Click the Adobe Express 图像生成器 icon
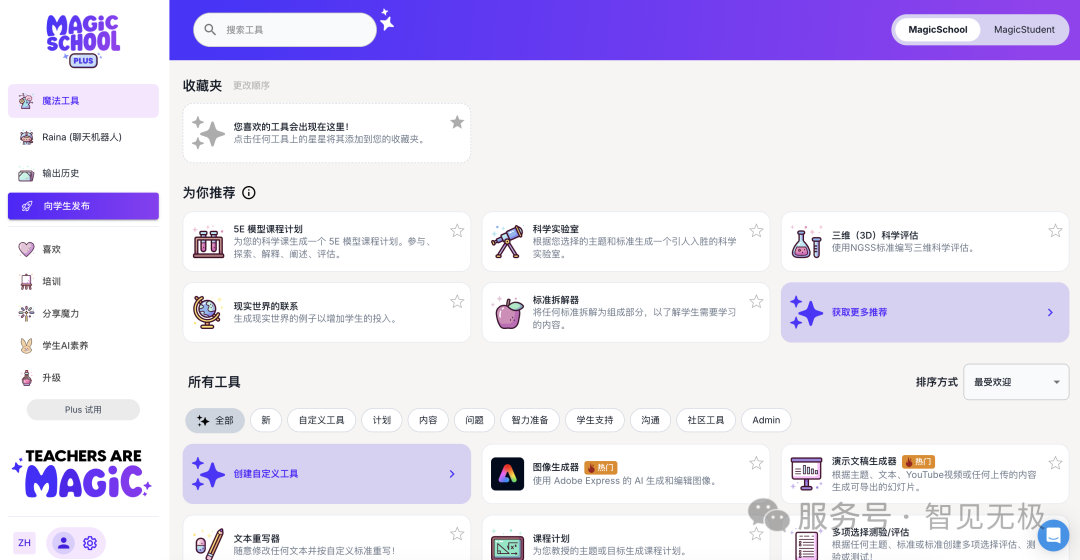Screen dimensions: 1080x560 click(x=507, y=474)
